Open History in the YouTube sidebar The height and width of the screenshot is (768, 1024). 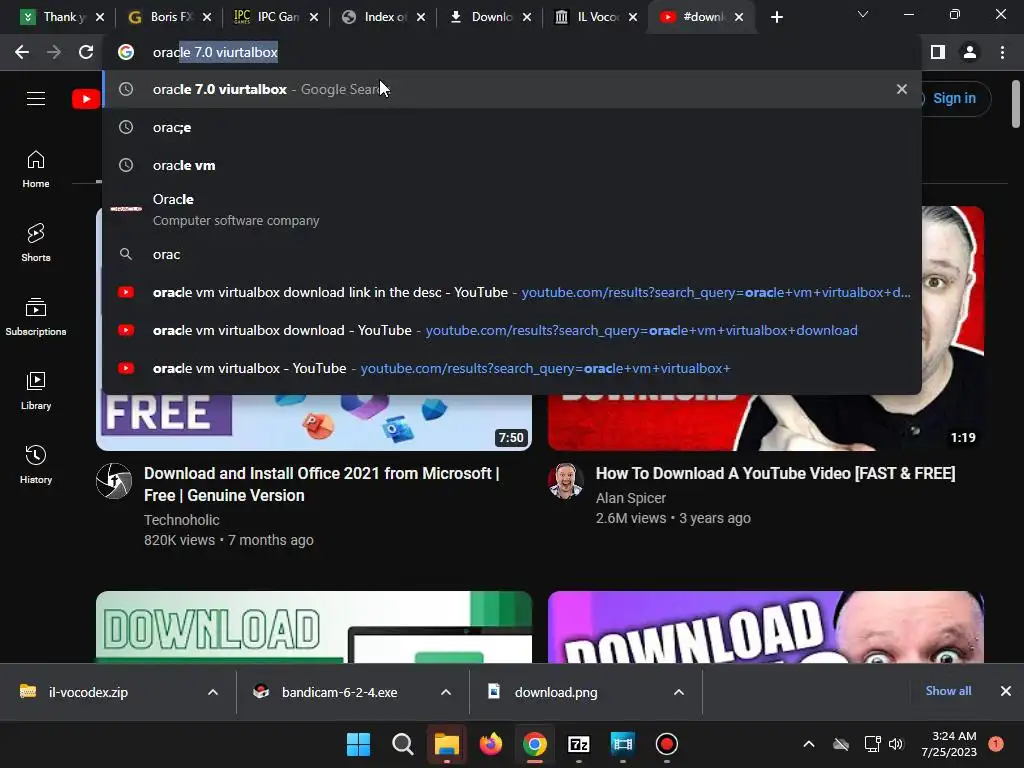tap(36, 464)
